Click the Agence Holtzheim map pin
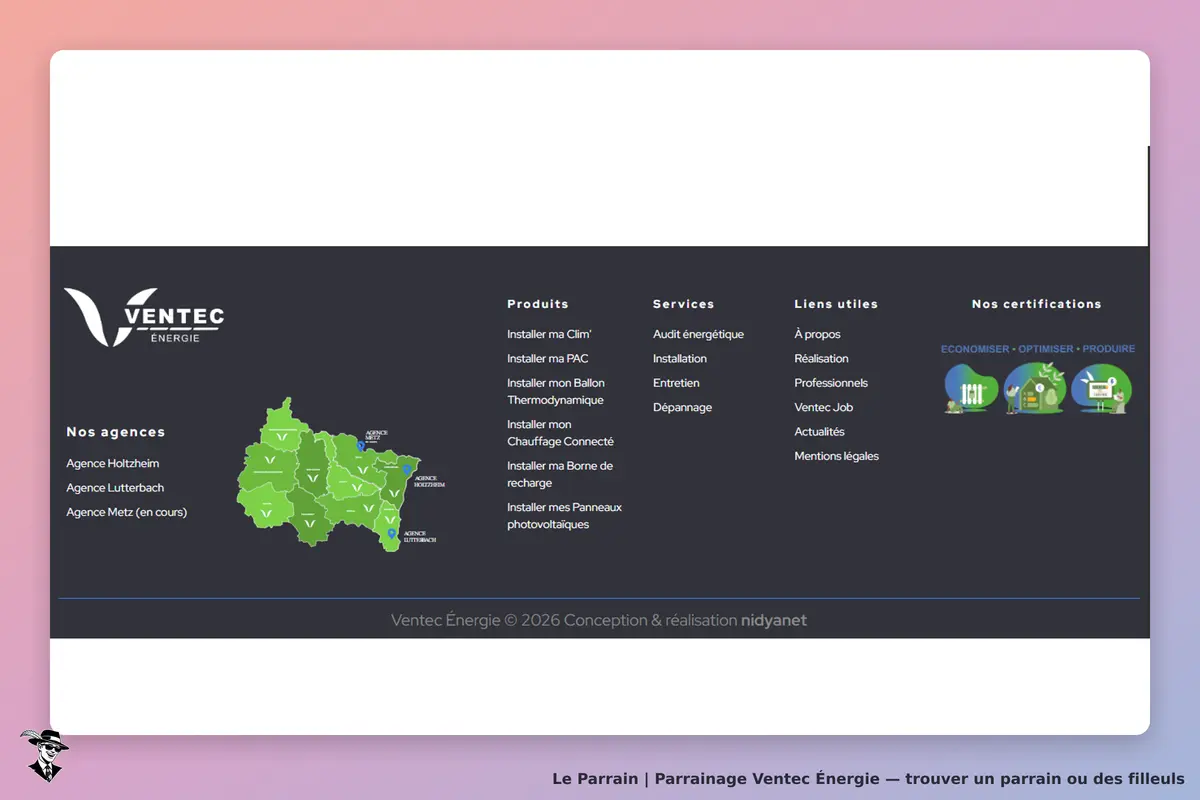 coord(407,468)
